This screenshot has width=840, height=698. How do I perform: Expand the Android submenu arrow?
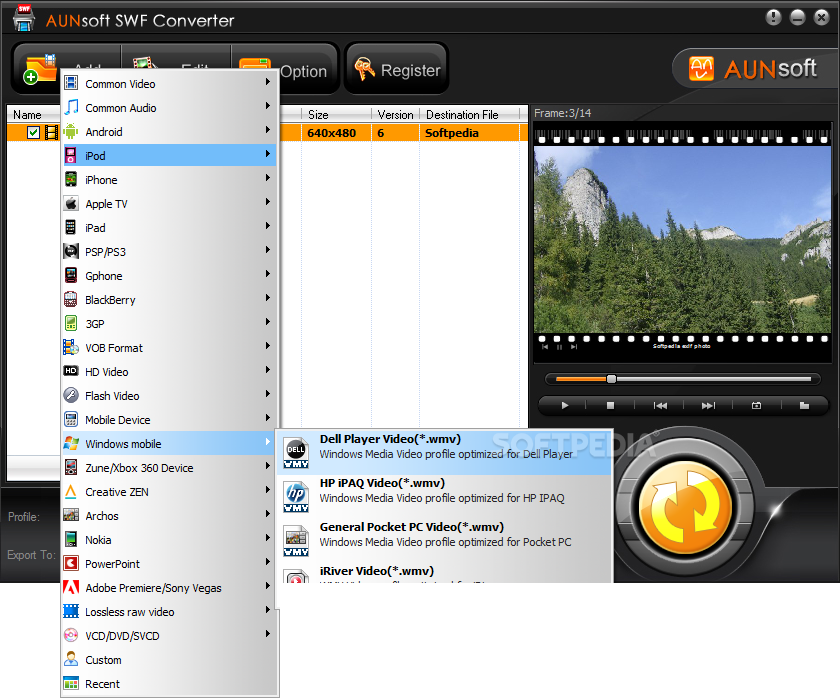tap(267, 130)
